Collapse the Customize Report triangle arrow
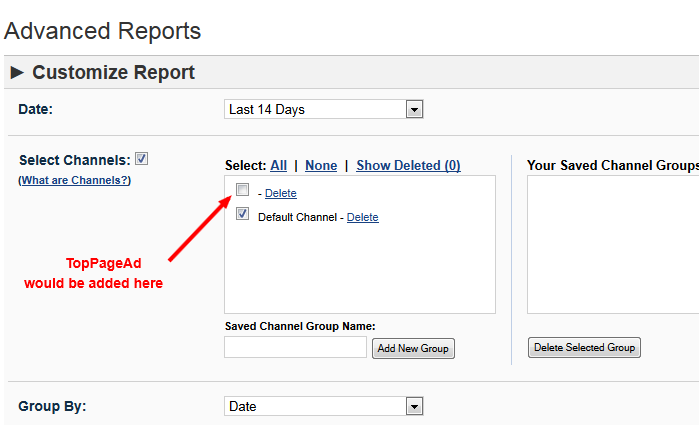The image size is (699, 425). 17,73
